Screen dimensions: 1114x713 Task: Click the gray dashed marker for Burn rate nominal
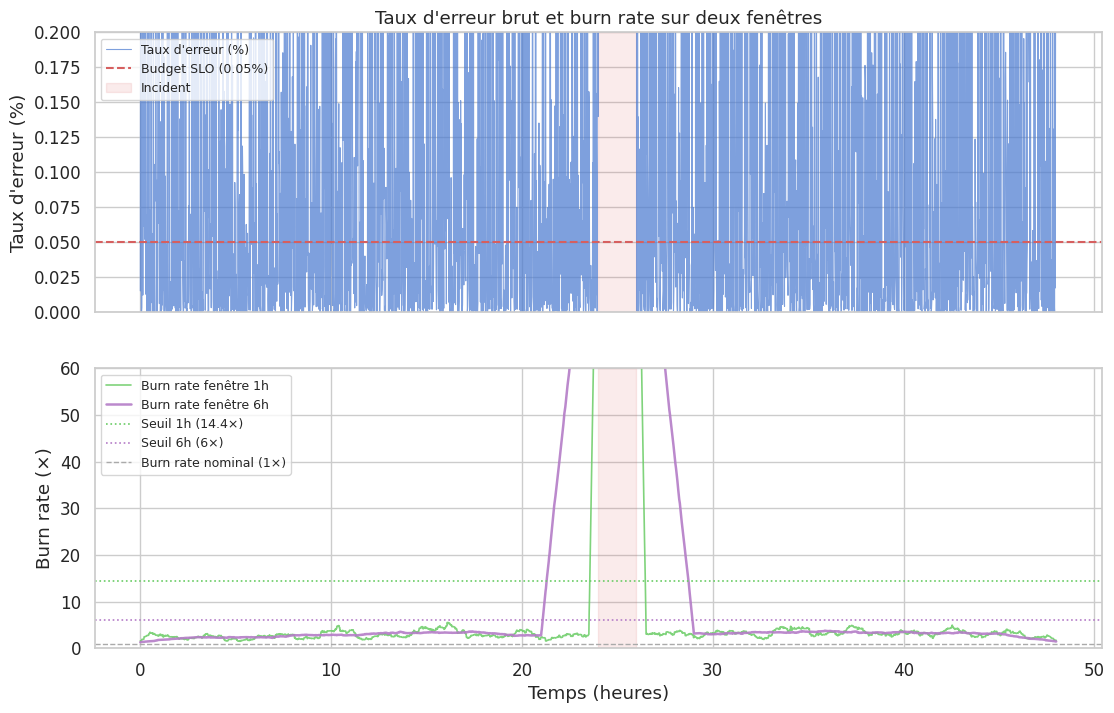pos(119,462)
